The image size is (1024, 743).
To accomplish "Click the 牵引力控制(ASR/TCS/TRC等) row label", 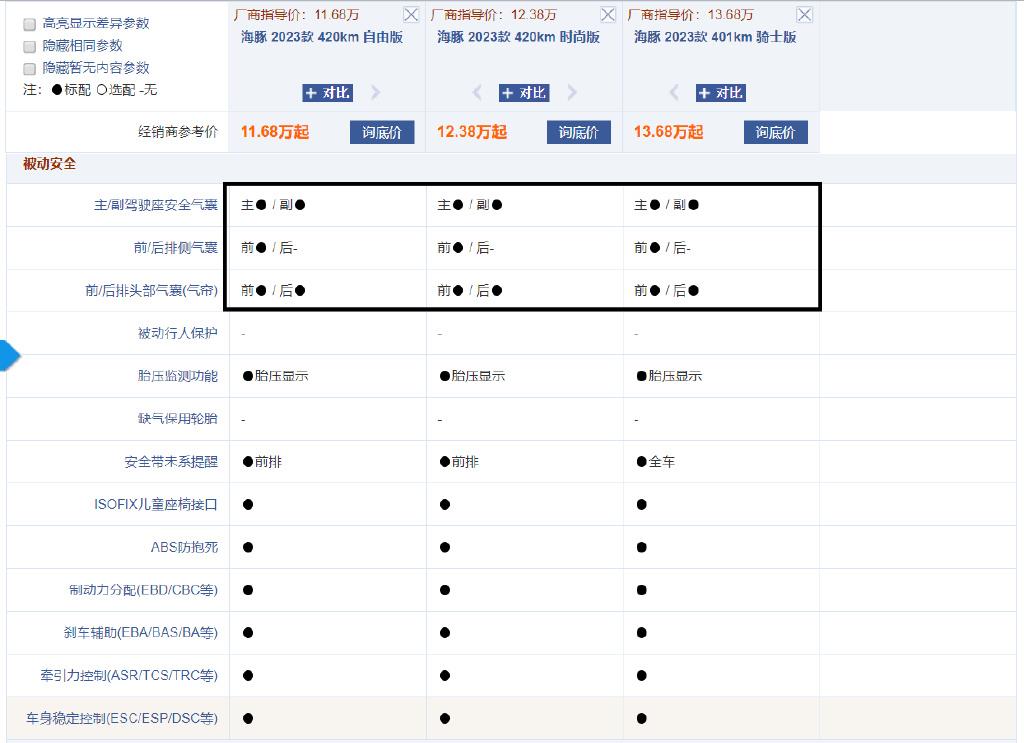I will tap(129, 676).
